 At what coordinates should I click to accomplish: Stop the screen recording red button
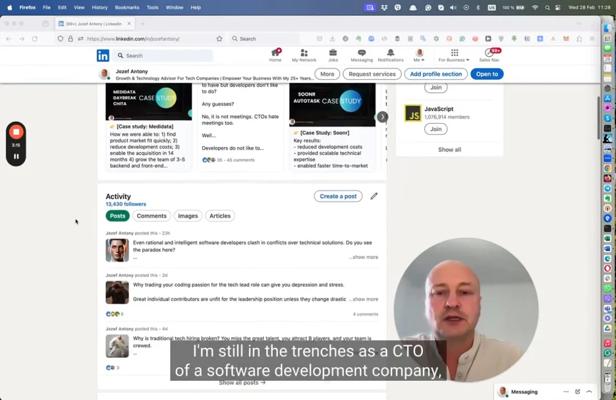click(16, 132)
